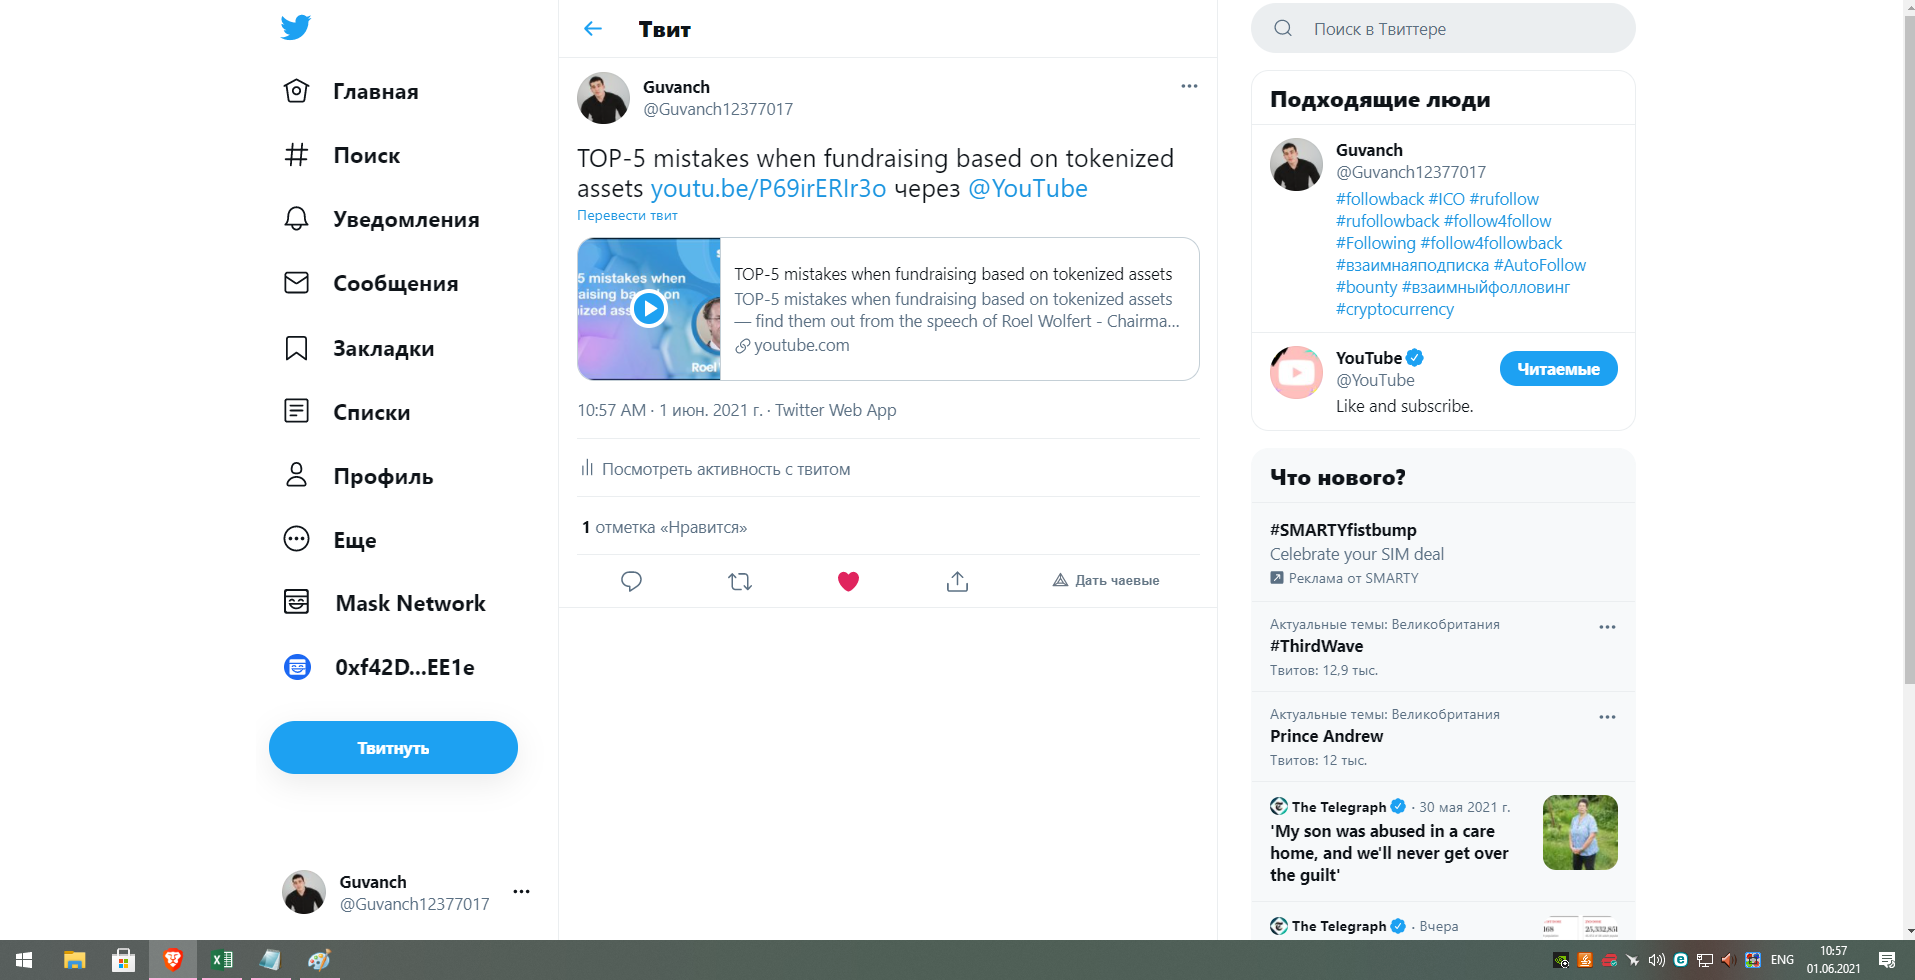Share tweet using the upload icon

(957, 581)
